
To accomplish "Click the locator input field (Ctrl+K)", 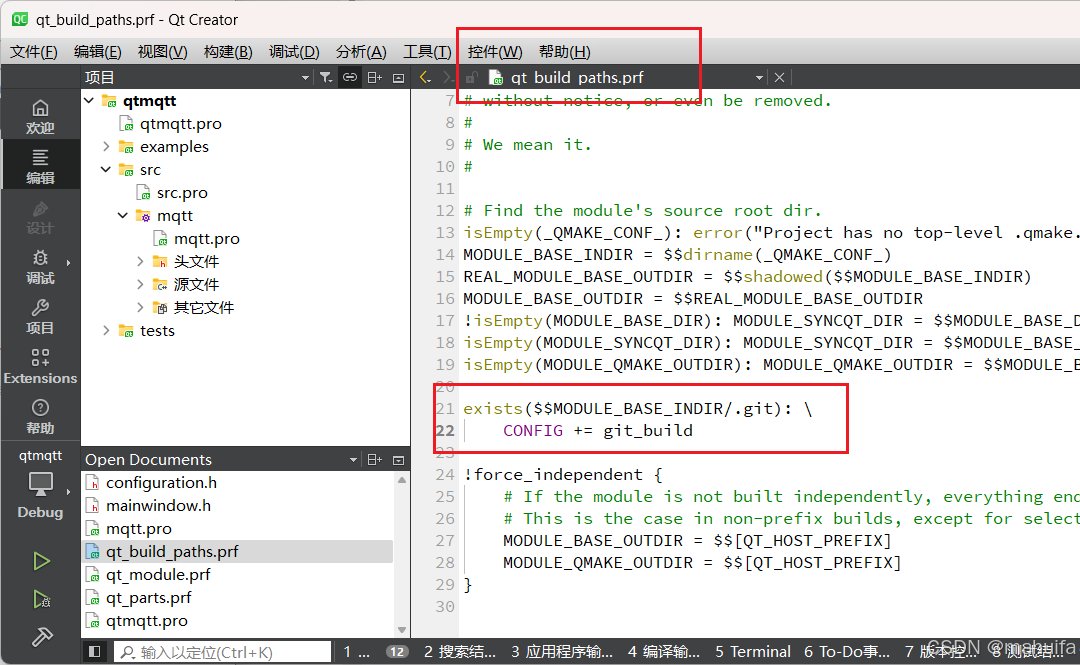I will pos(222,652).
